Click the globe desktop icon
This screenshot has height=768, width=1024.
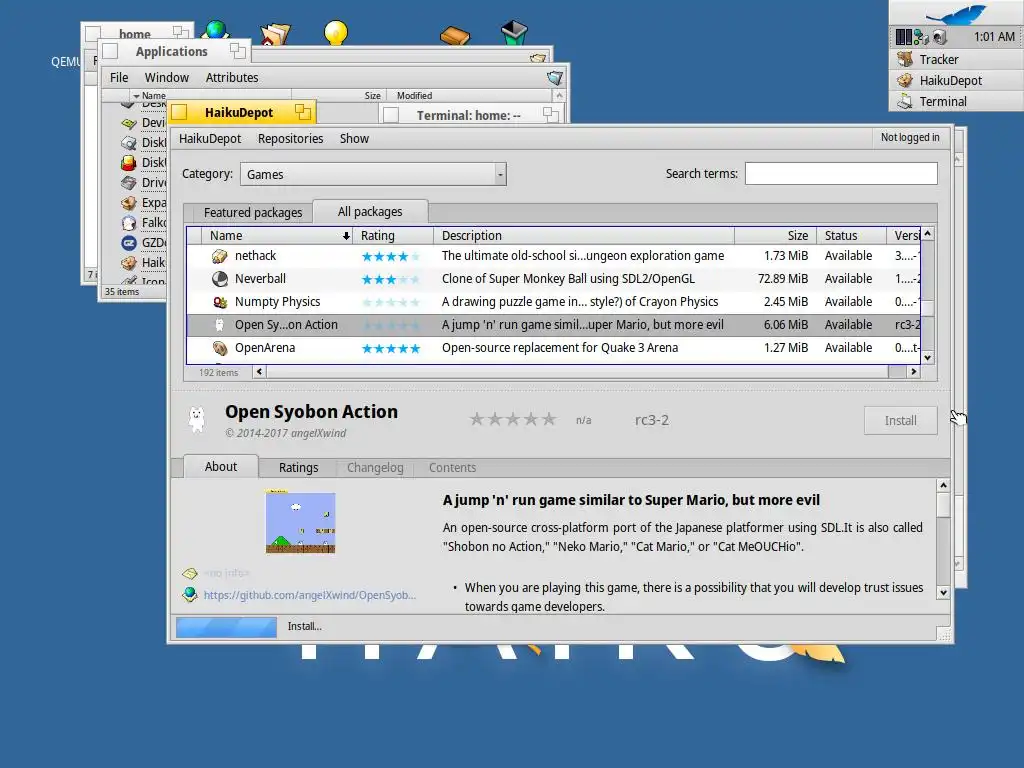(216, 29)
